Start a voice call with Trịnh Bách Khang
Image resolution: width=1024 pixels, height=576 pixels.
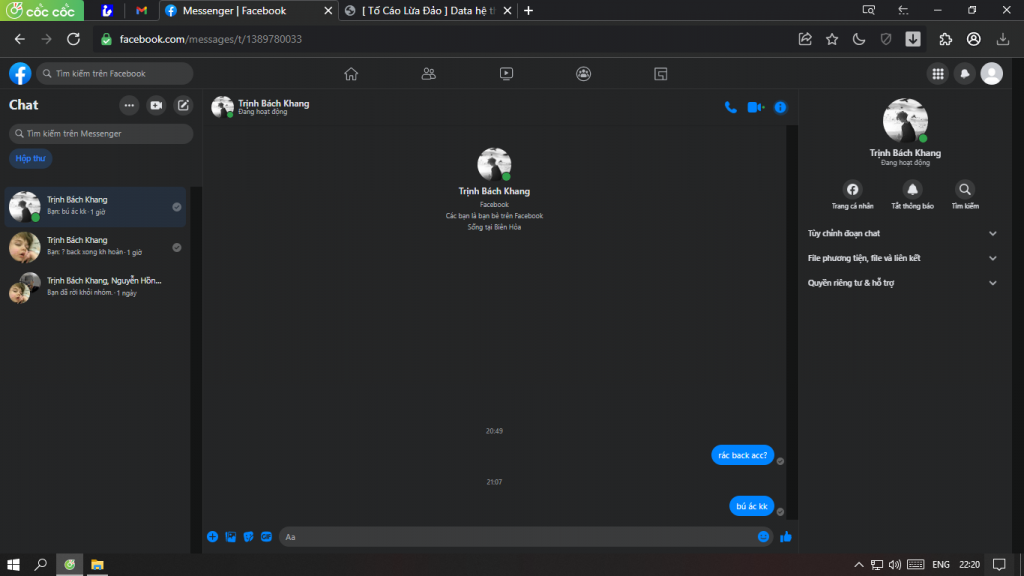coord(731,107)
